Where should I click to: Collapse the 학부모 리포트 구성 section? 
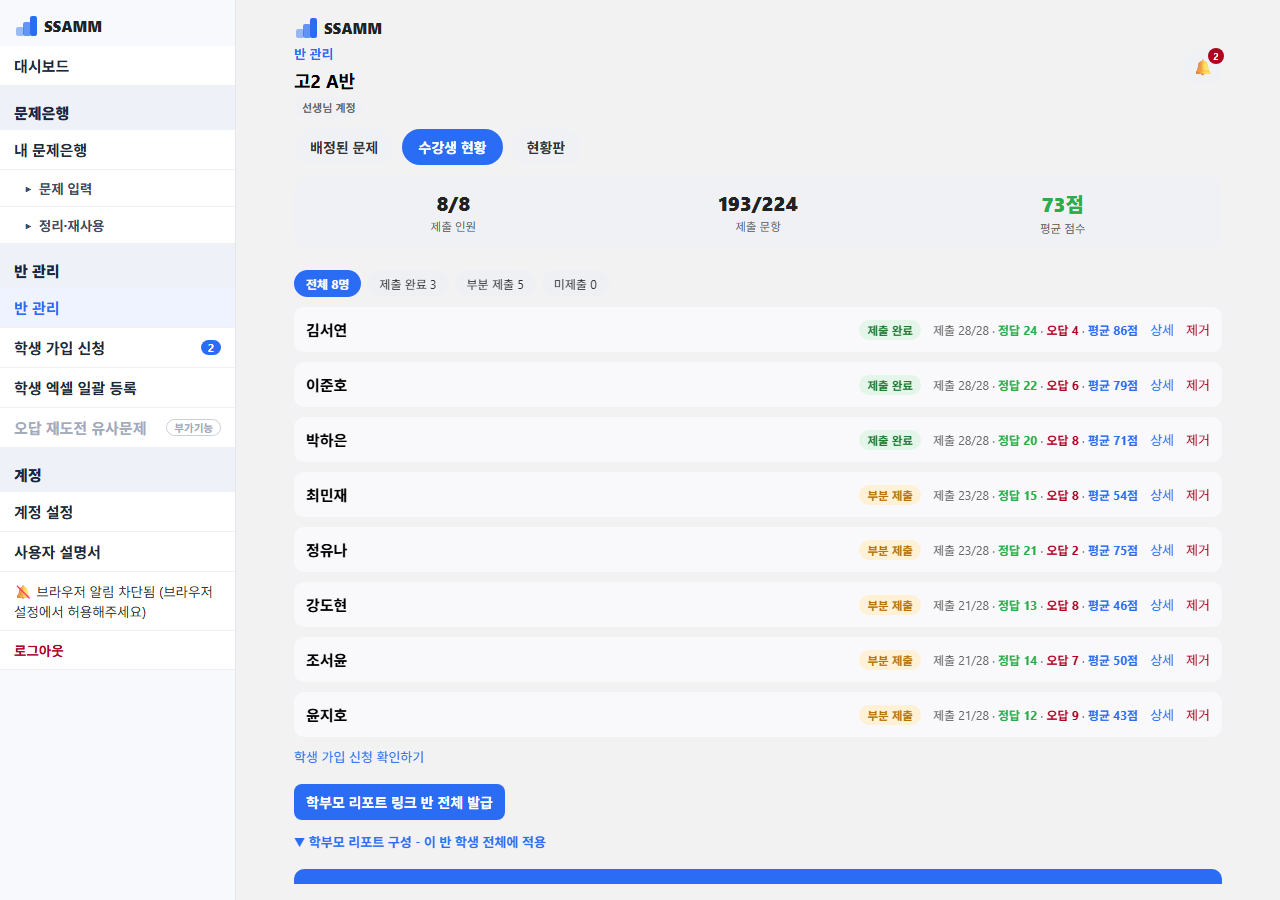tap(420, 842)
